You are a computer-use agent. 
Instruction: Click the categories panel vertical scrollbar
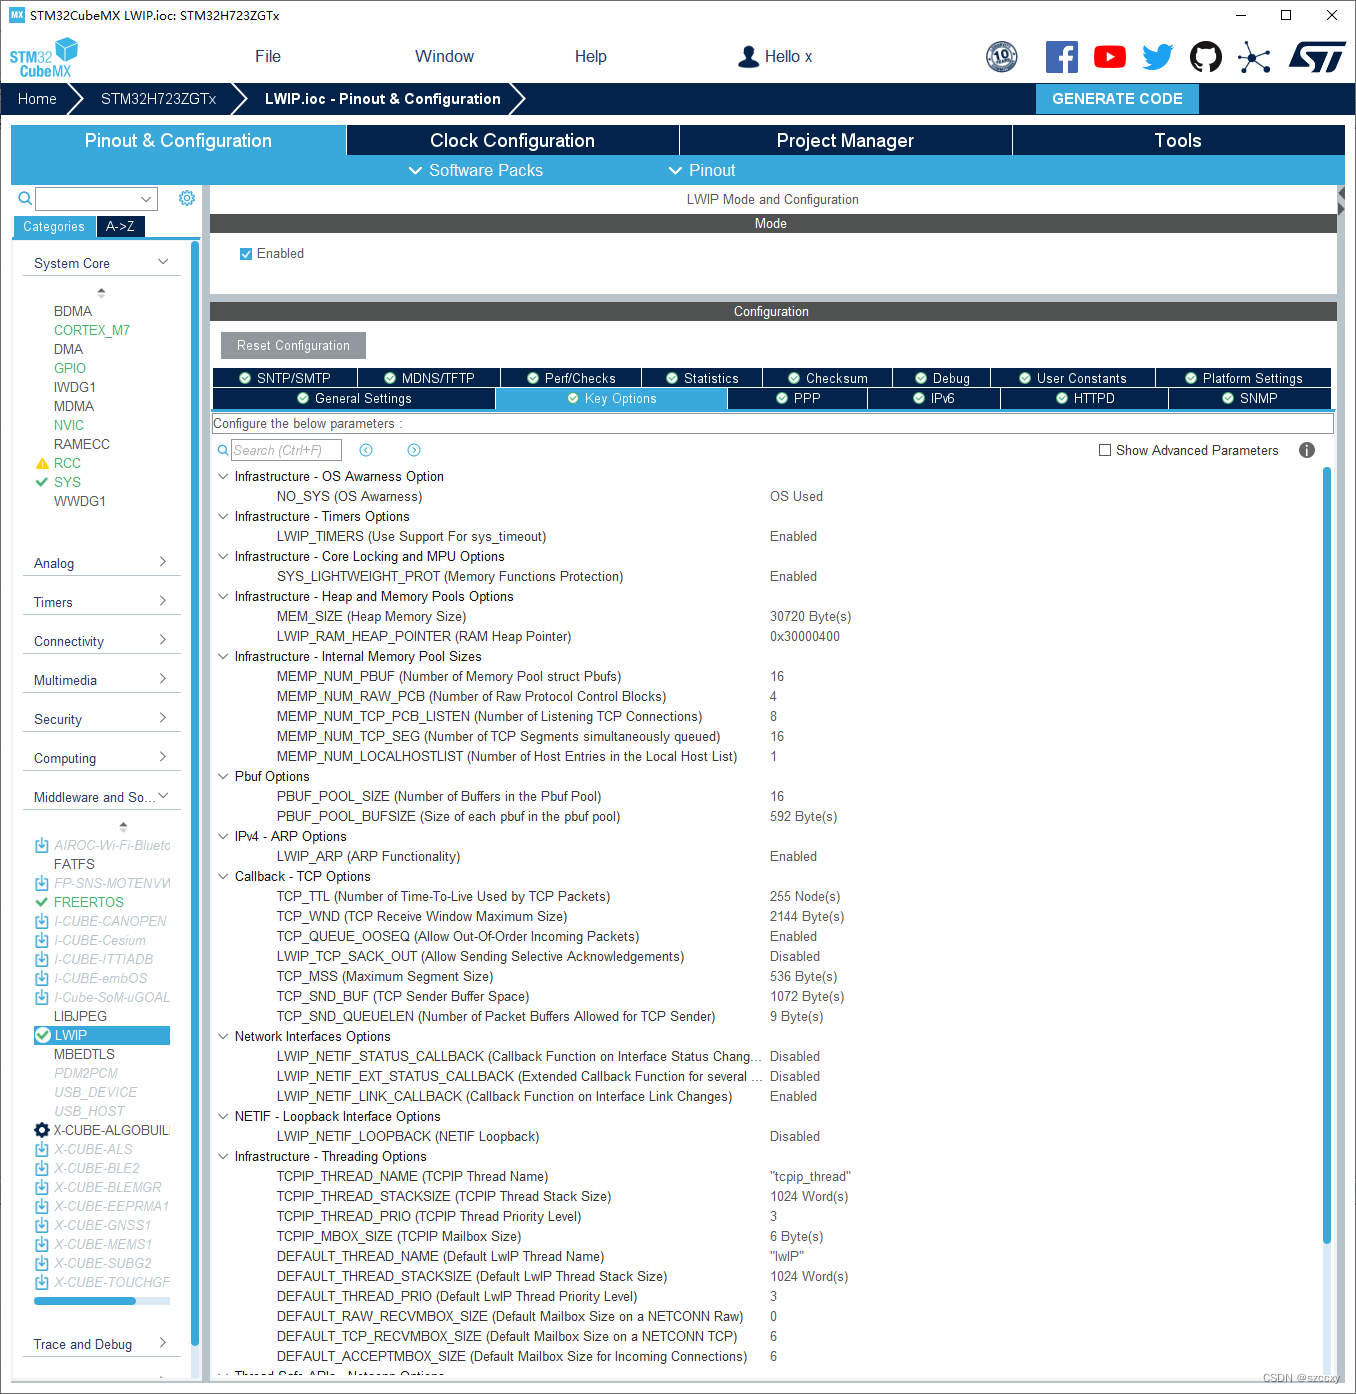click(x=195, y=793)
